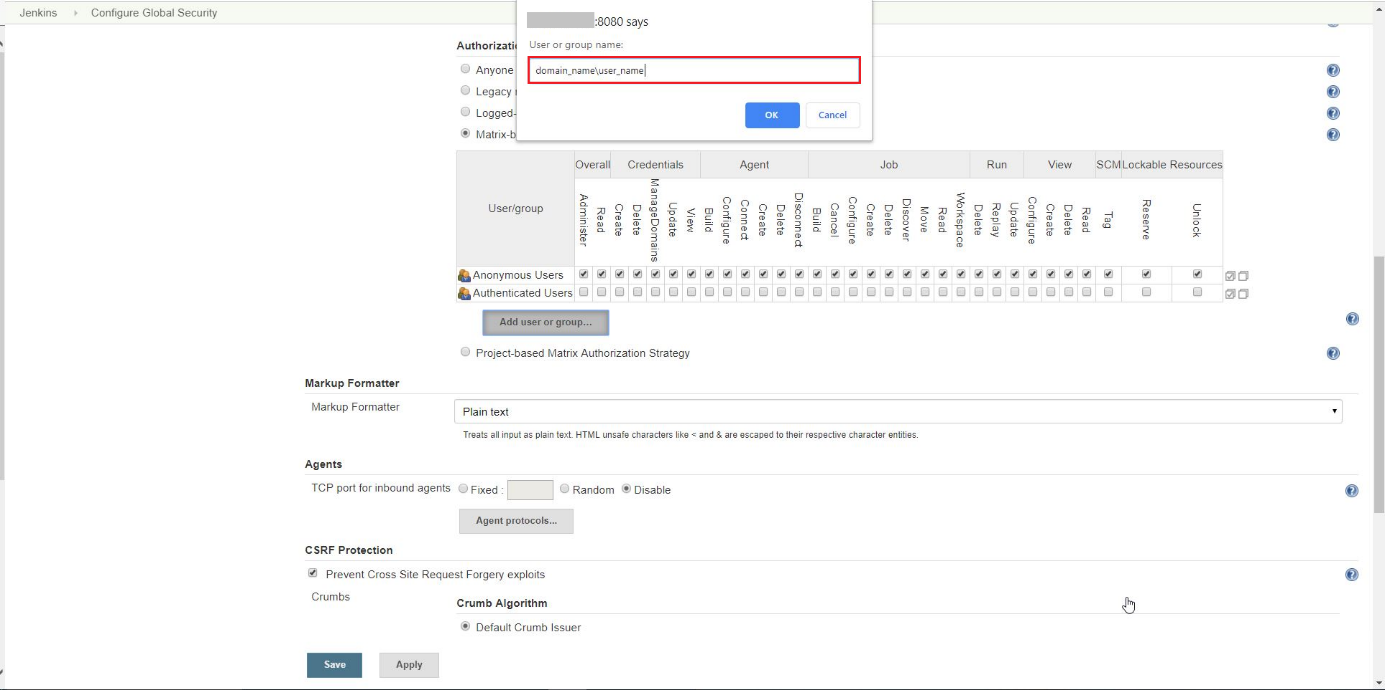Toggle Job Workspace for Authenticated Users
Screen dimensions: 1385x690
[x=961, y=292]
